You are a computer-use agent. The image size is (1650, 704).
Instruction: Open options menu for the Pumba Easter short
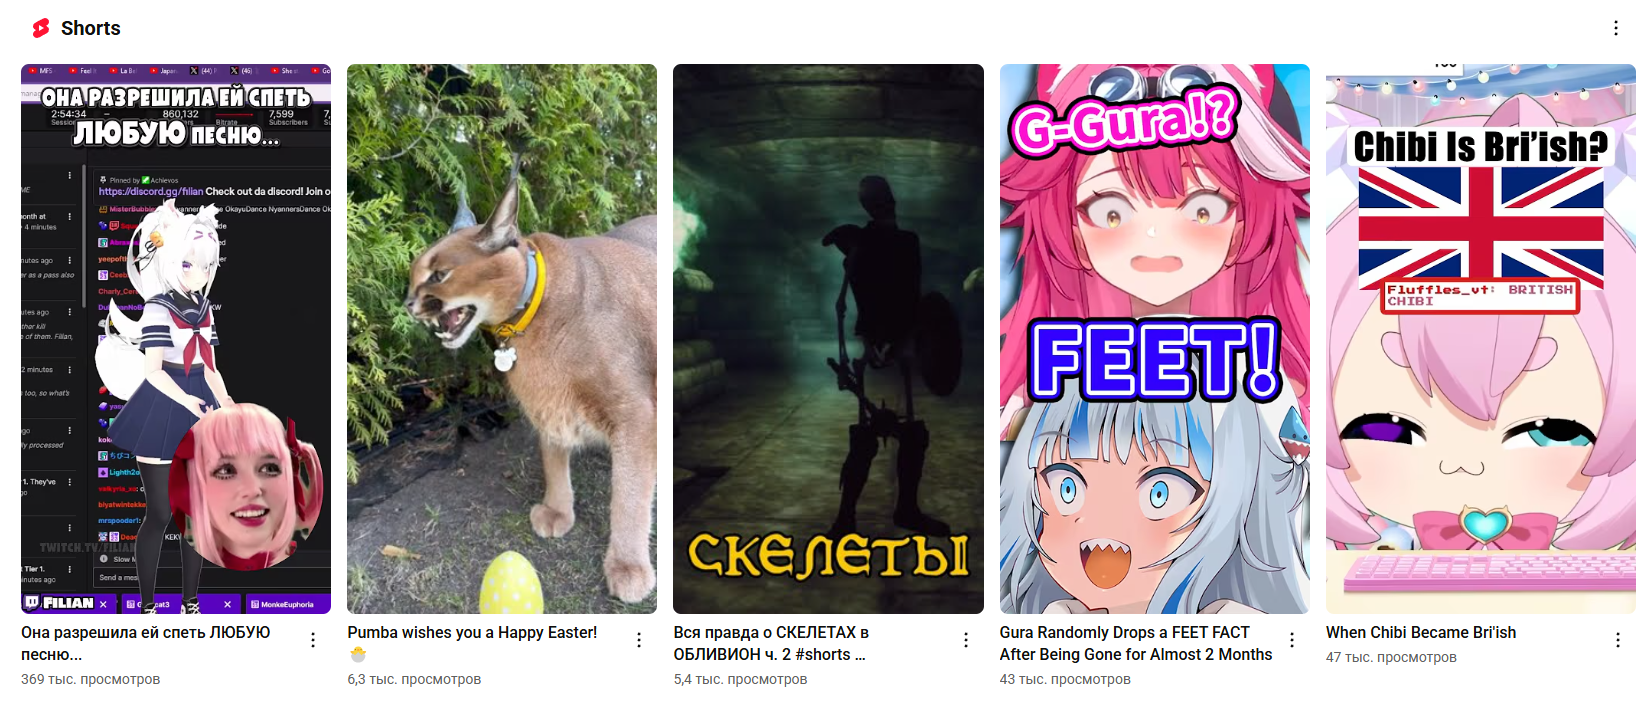pyautogui.click(x=639, y=640)
